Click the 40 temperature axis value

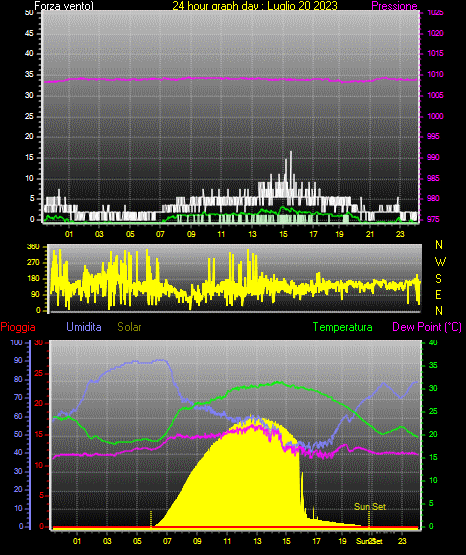pyautogui.click(x=433, y=343)
